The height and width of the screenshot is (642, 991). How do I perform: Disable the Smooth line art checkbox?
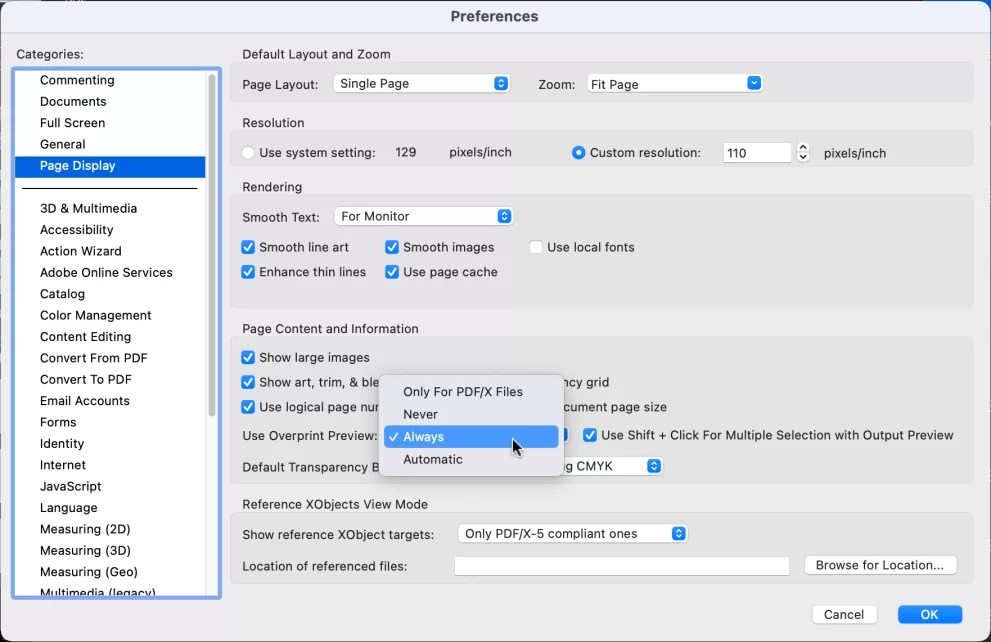click(247, 247)
